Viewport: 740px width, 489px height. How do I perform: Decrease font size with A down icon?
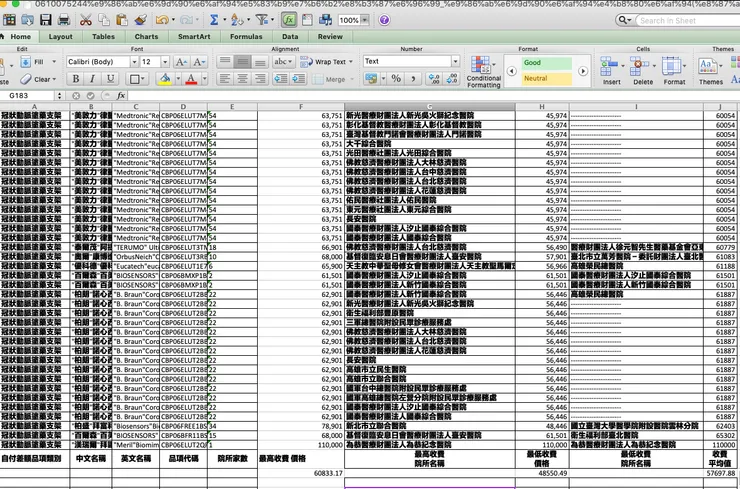click(199, 62)
